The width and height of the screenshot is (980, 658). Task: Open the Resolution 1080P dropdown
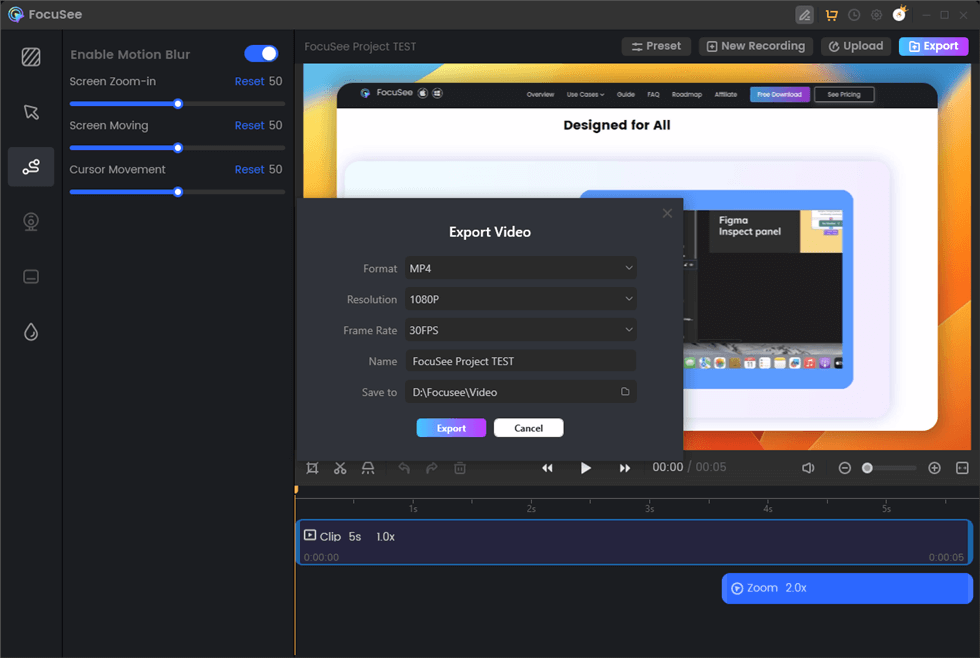[521, 299]
